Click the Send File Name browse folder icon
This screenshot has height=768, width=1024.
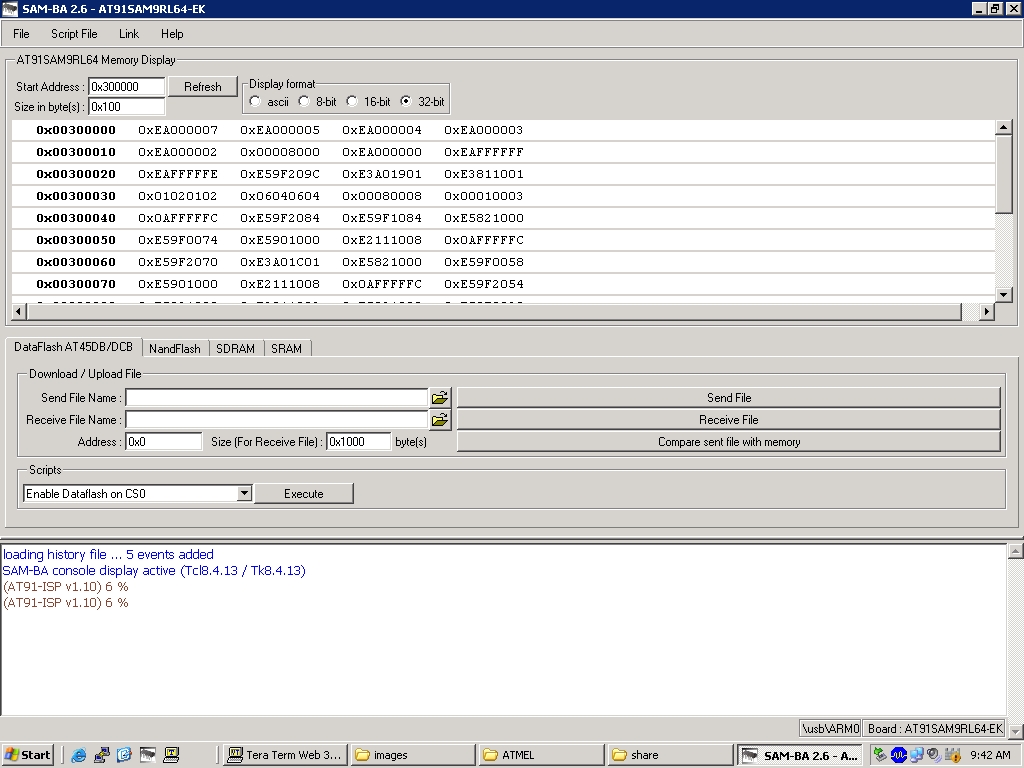click(439, 398)
